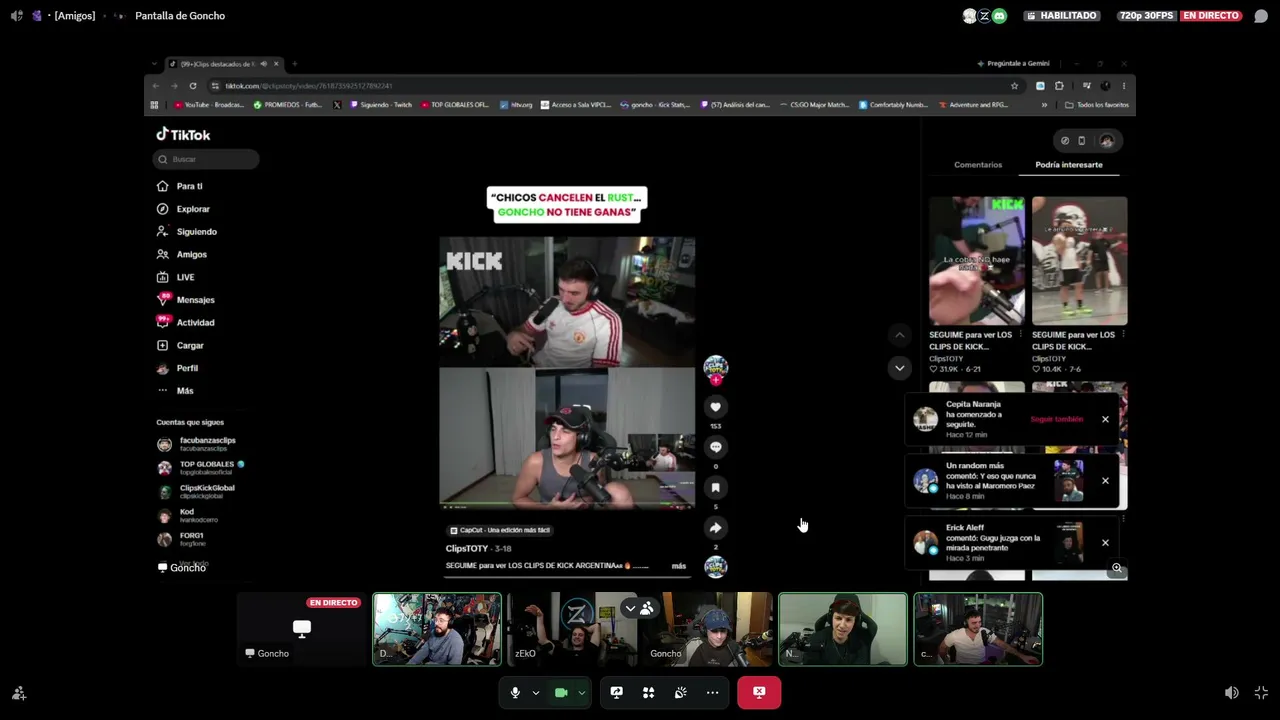Dismiss the Erick Aleff notification
The height and width of the screenshot is (720, 1280).
click(1105, 543)
